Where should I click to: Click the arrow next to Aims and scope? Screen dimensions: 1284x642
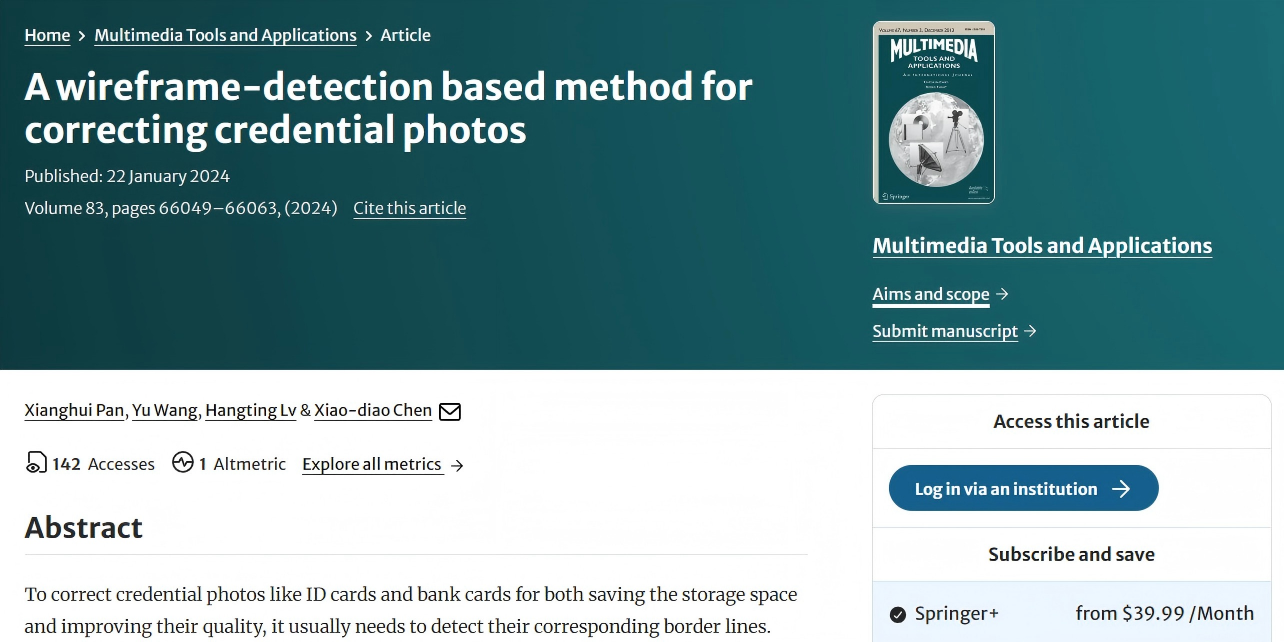1002,294
